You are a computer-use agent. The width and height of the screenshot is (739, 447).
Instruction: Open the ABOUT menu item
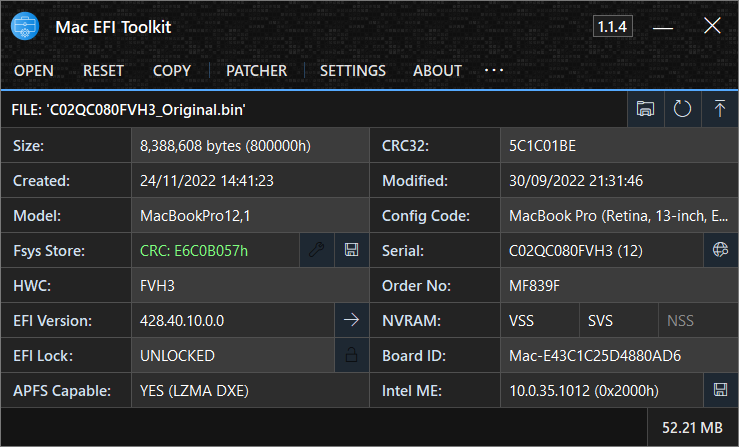[437, 71]
